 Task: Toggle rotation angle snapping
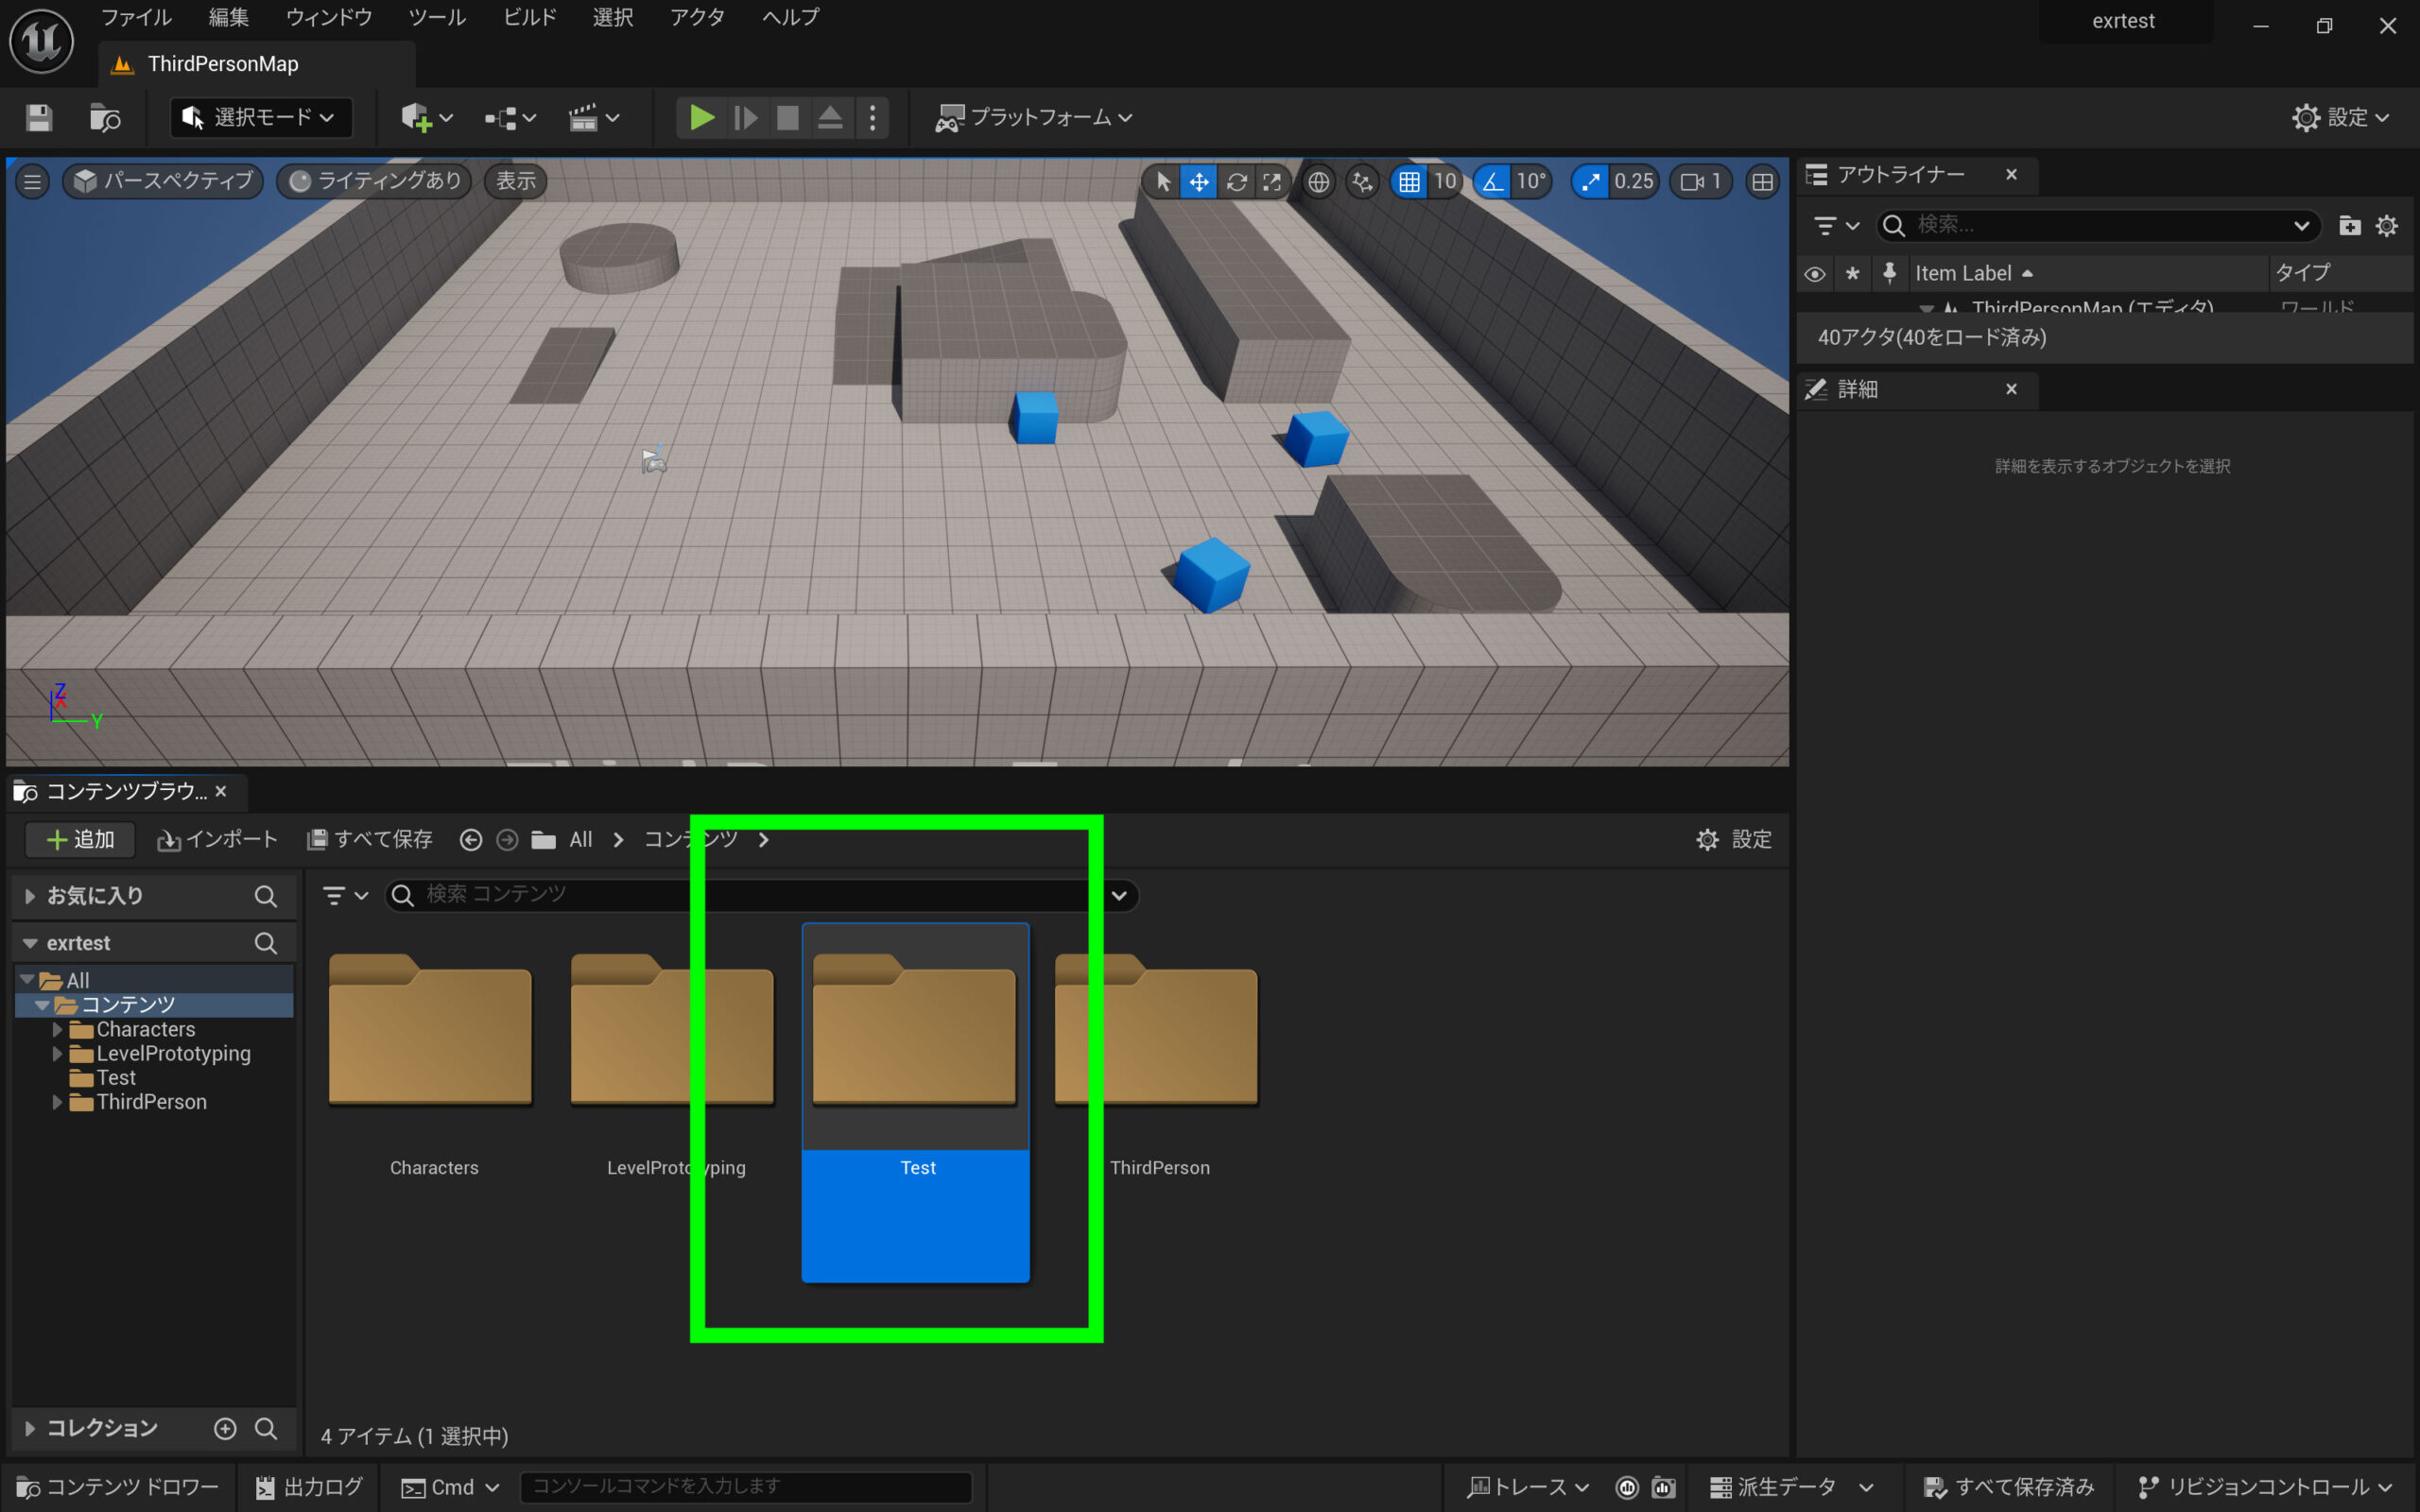point(1492,181)
